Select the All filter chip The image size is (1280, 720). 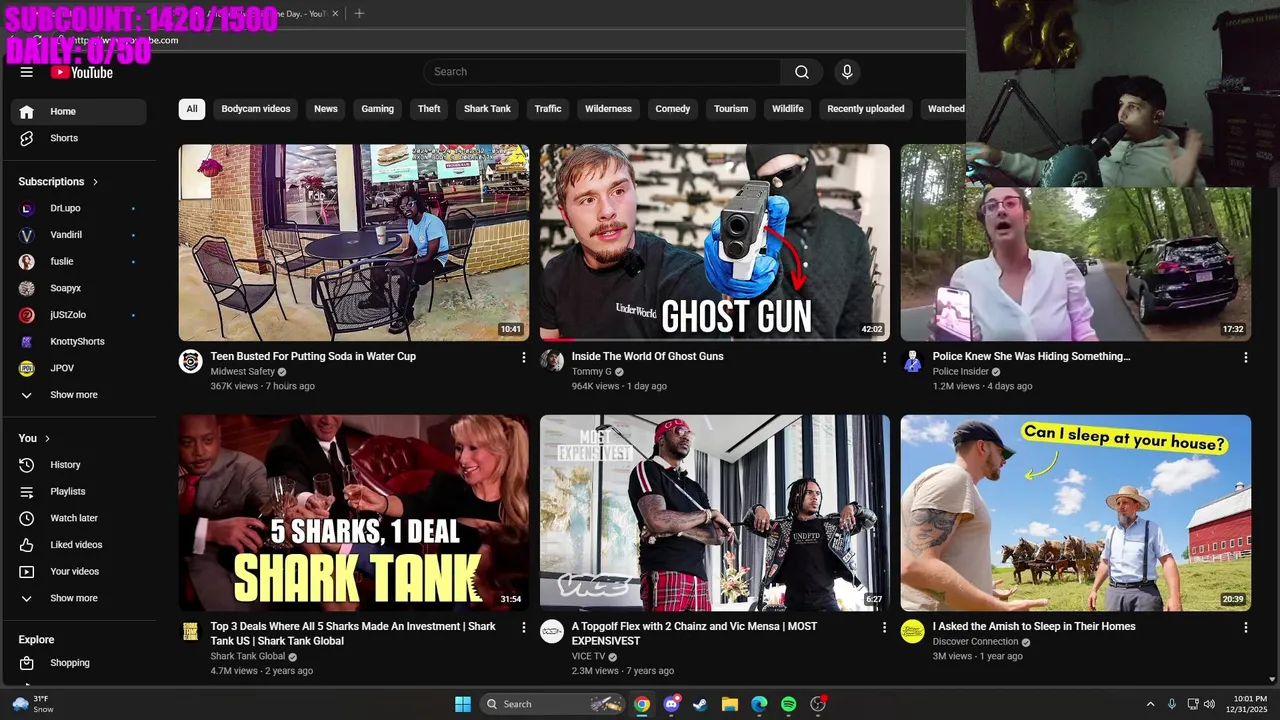click(x=192, y=109)
